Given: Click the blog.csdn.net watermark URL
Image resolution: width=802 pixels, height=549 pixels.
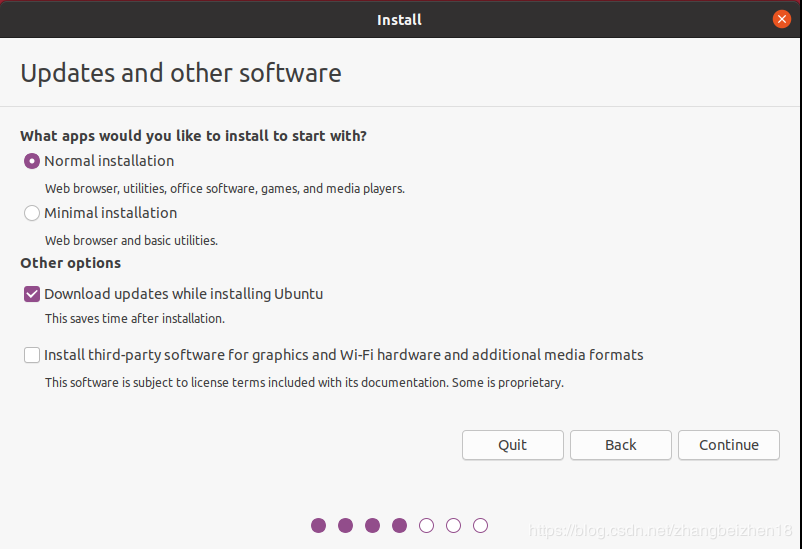Looking at the screenshot, I should (x=660, y=530).
